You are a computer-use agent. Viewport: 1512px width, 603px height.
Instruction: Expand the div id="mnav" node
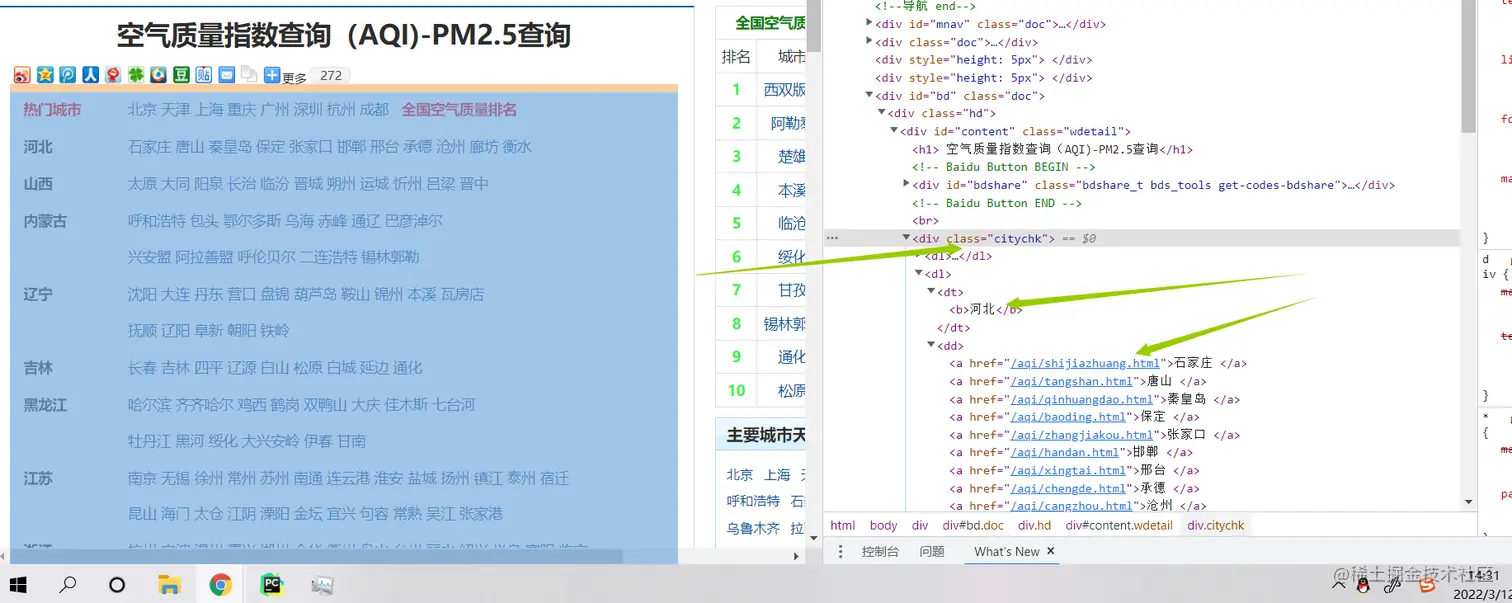click(869, 24)
